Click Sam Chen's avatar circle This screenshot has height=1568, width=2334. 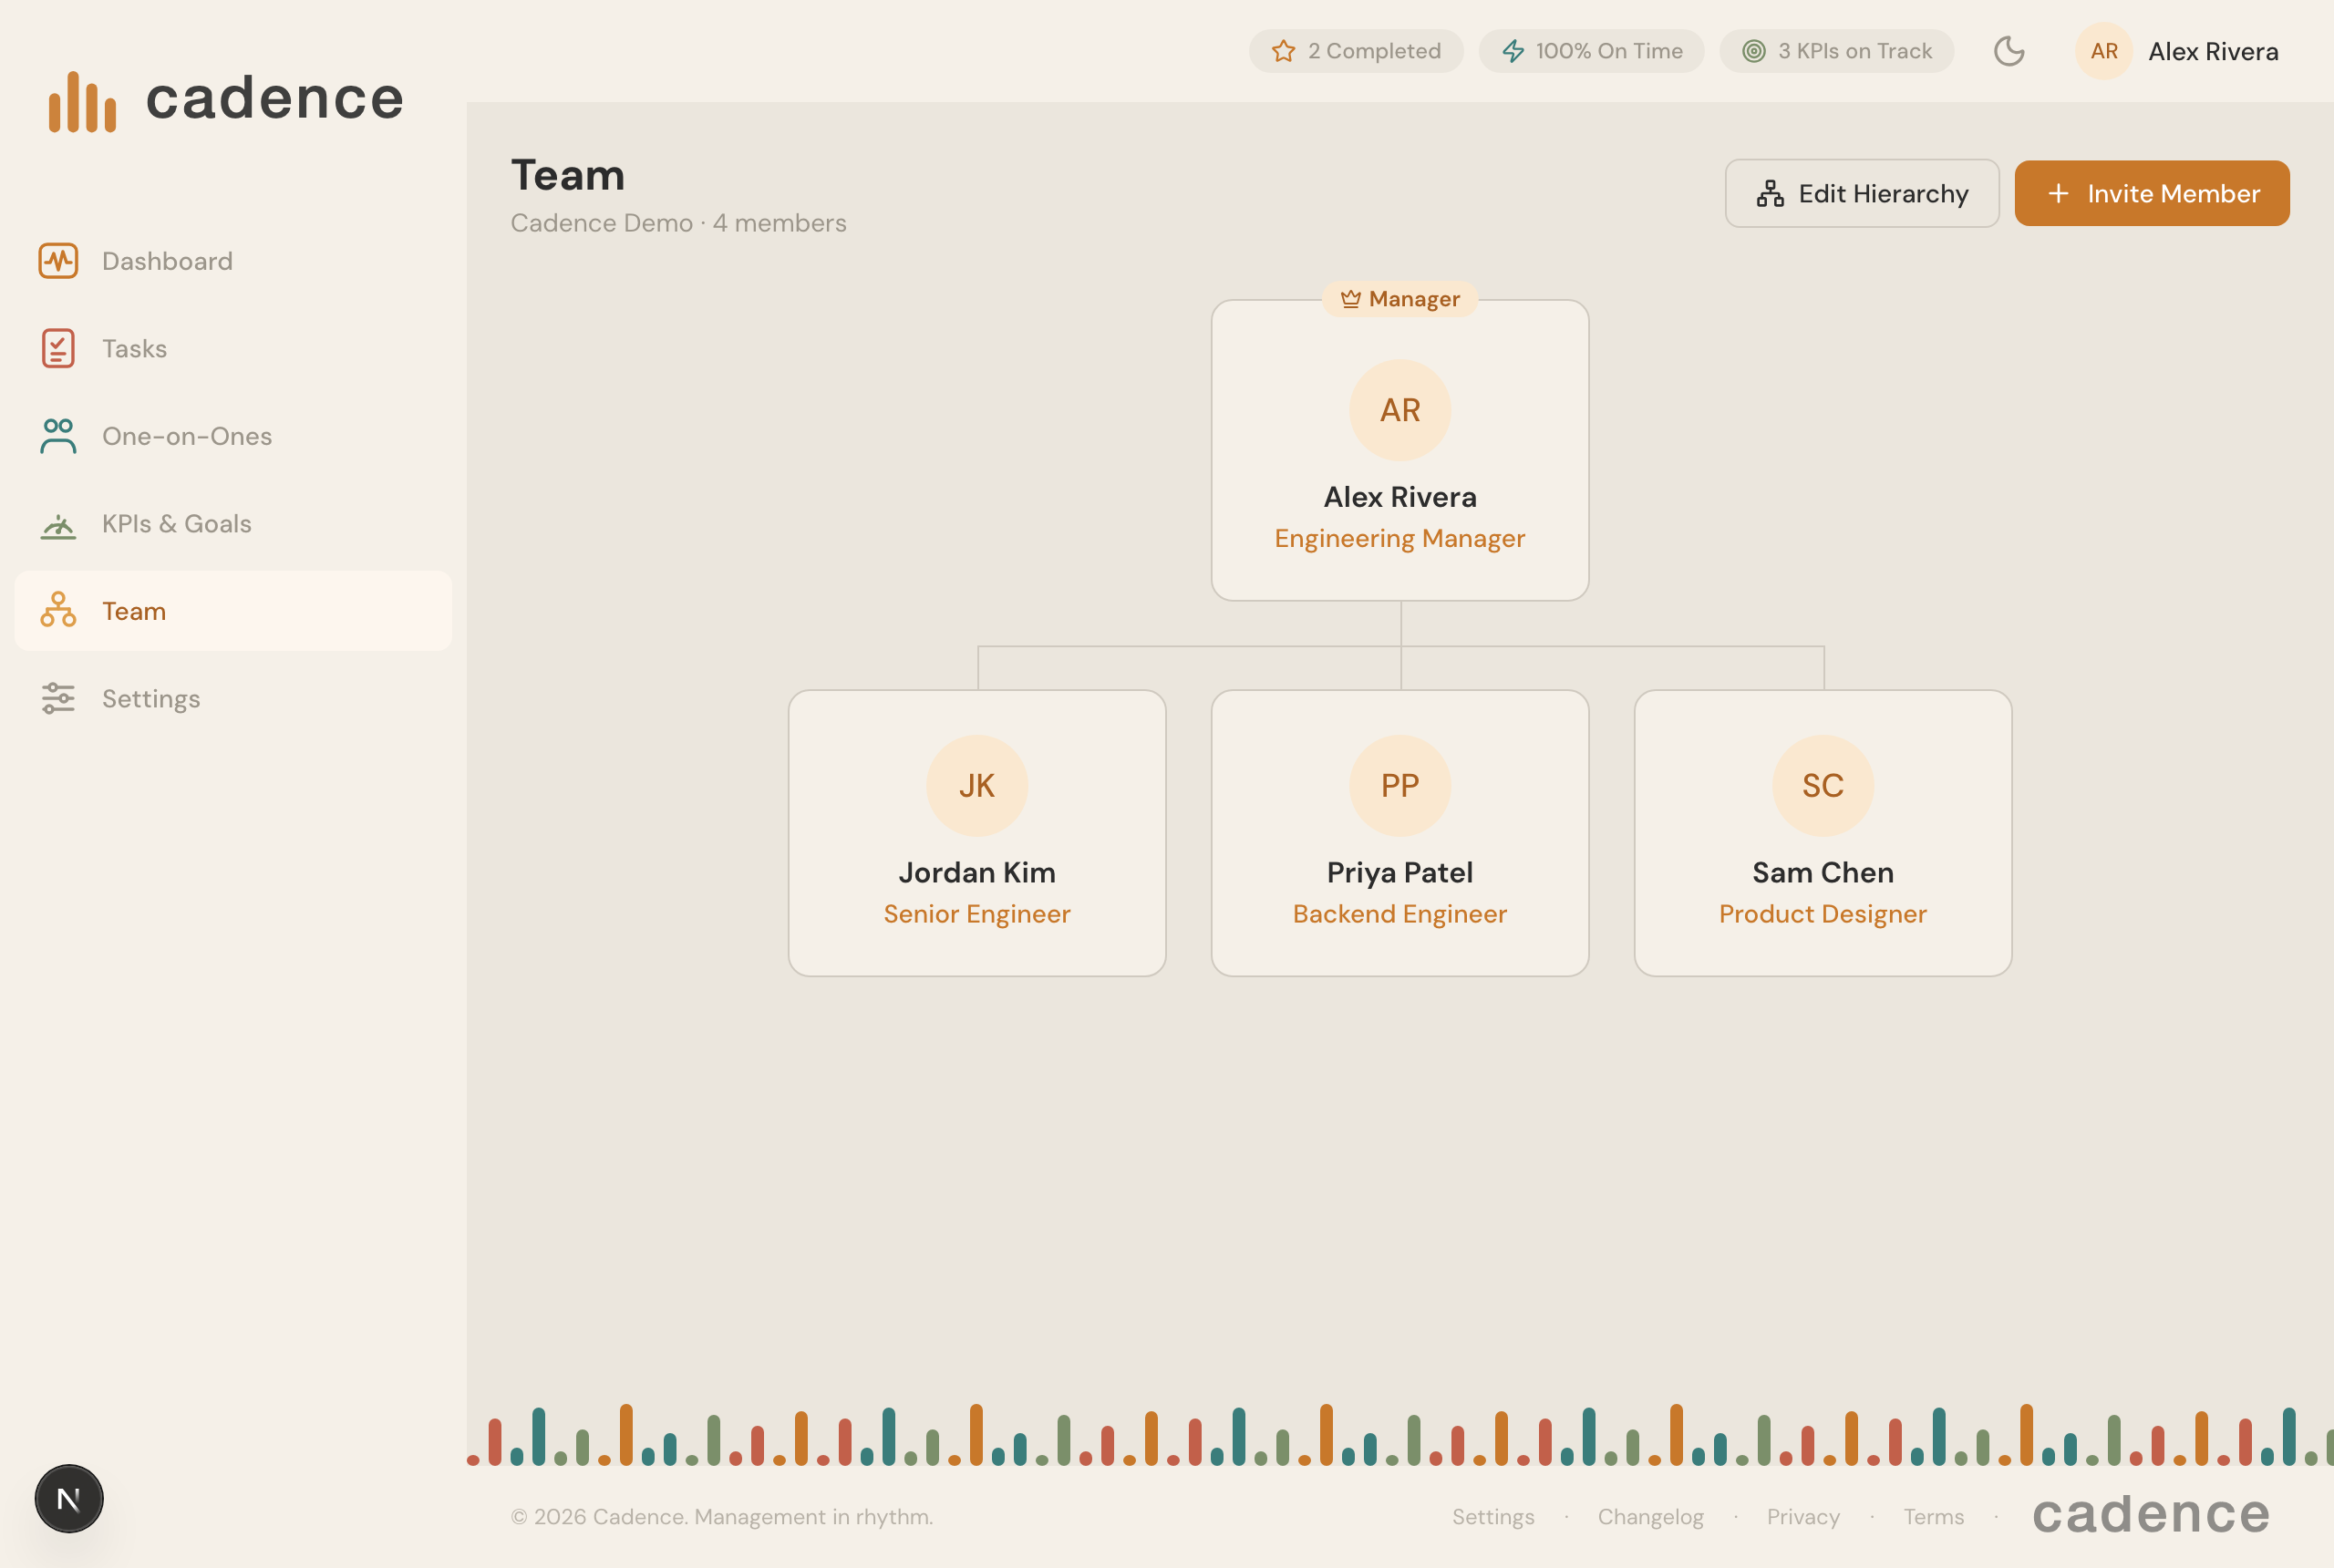1822,786
